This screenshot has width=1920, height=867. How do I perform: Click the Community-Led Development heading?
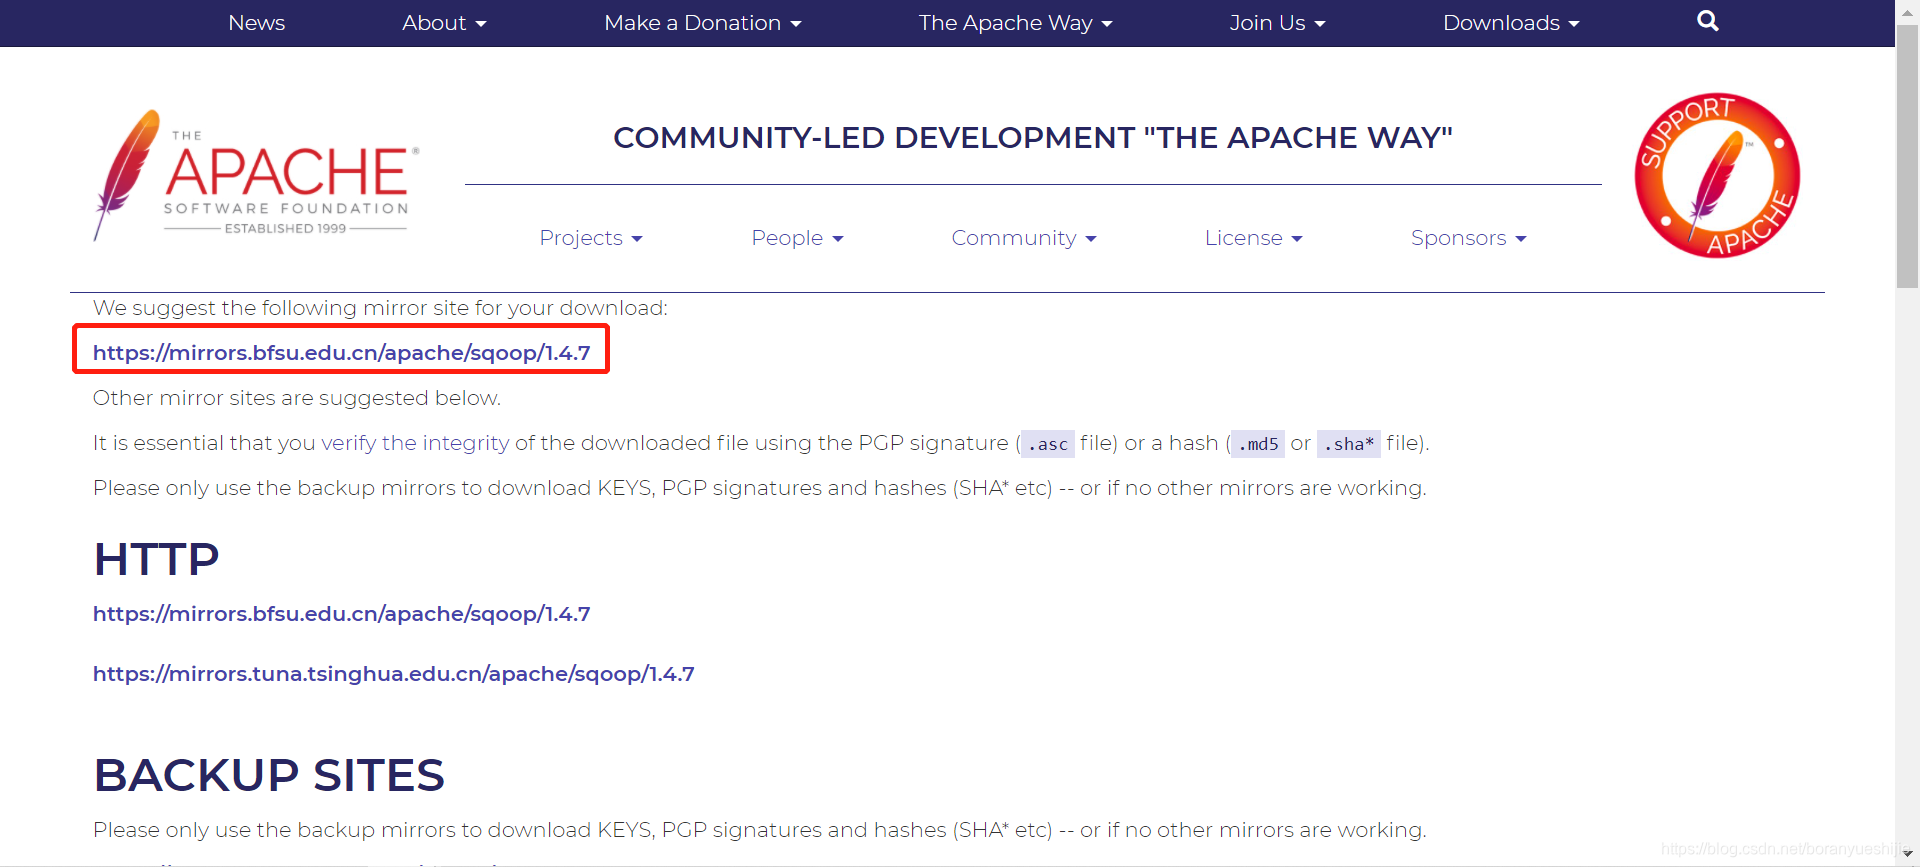(1033, 137)
